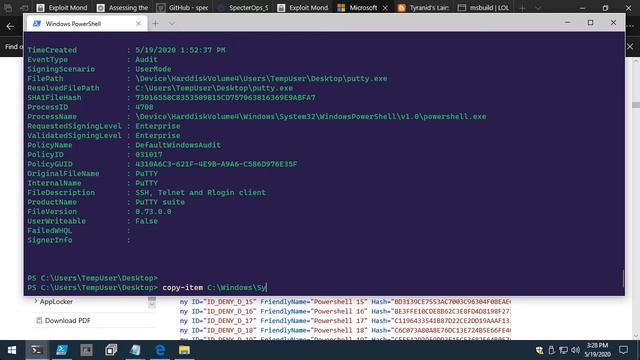Click the ID_DENY_D_15 line in browser
This screenshot has height=360, width=640.
click(x=345, y=302)
